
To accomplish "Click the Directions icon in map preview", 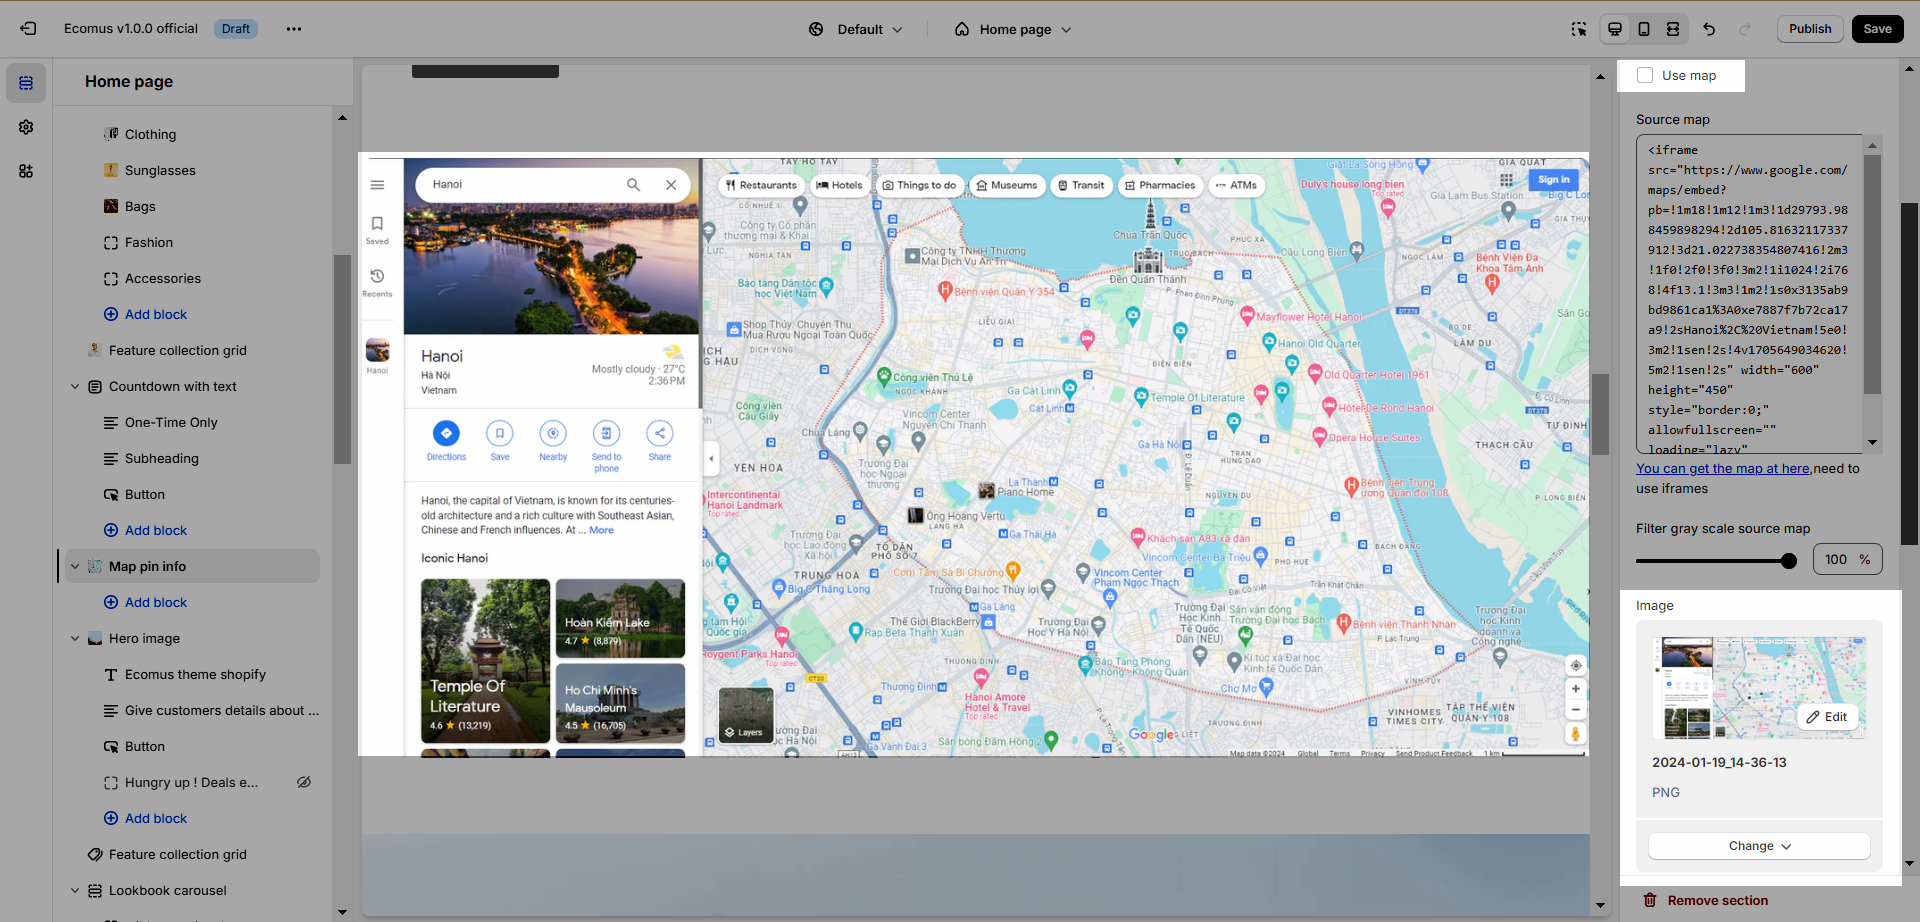I will pyautogui.click(x=446, y=433).
